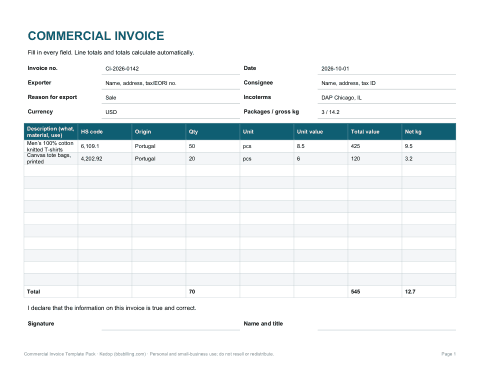Click the blank Name and title line field
The image size is (480, 371).
[x=387, y=324]
